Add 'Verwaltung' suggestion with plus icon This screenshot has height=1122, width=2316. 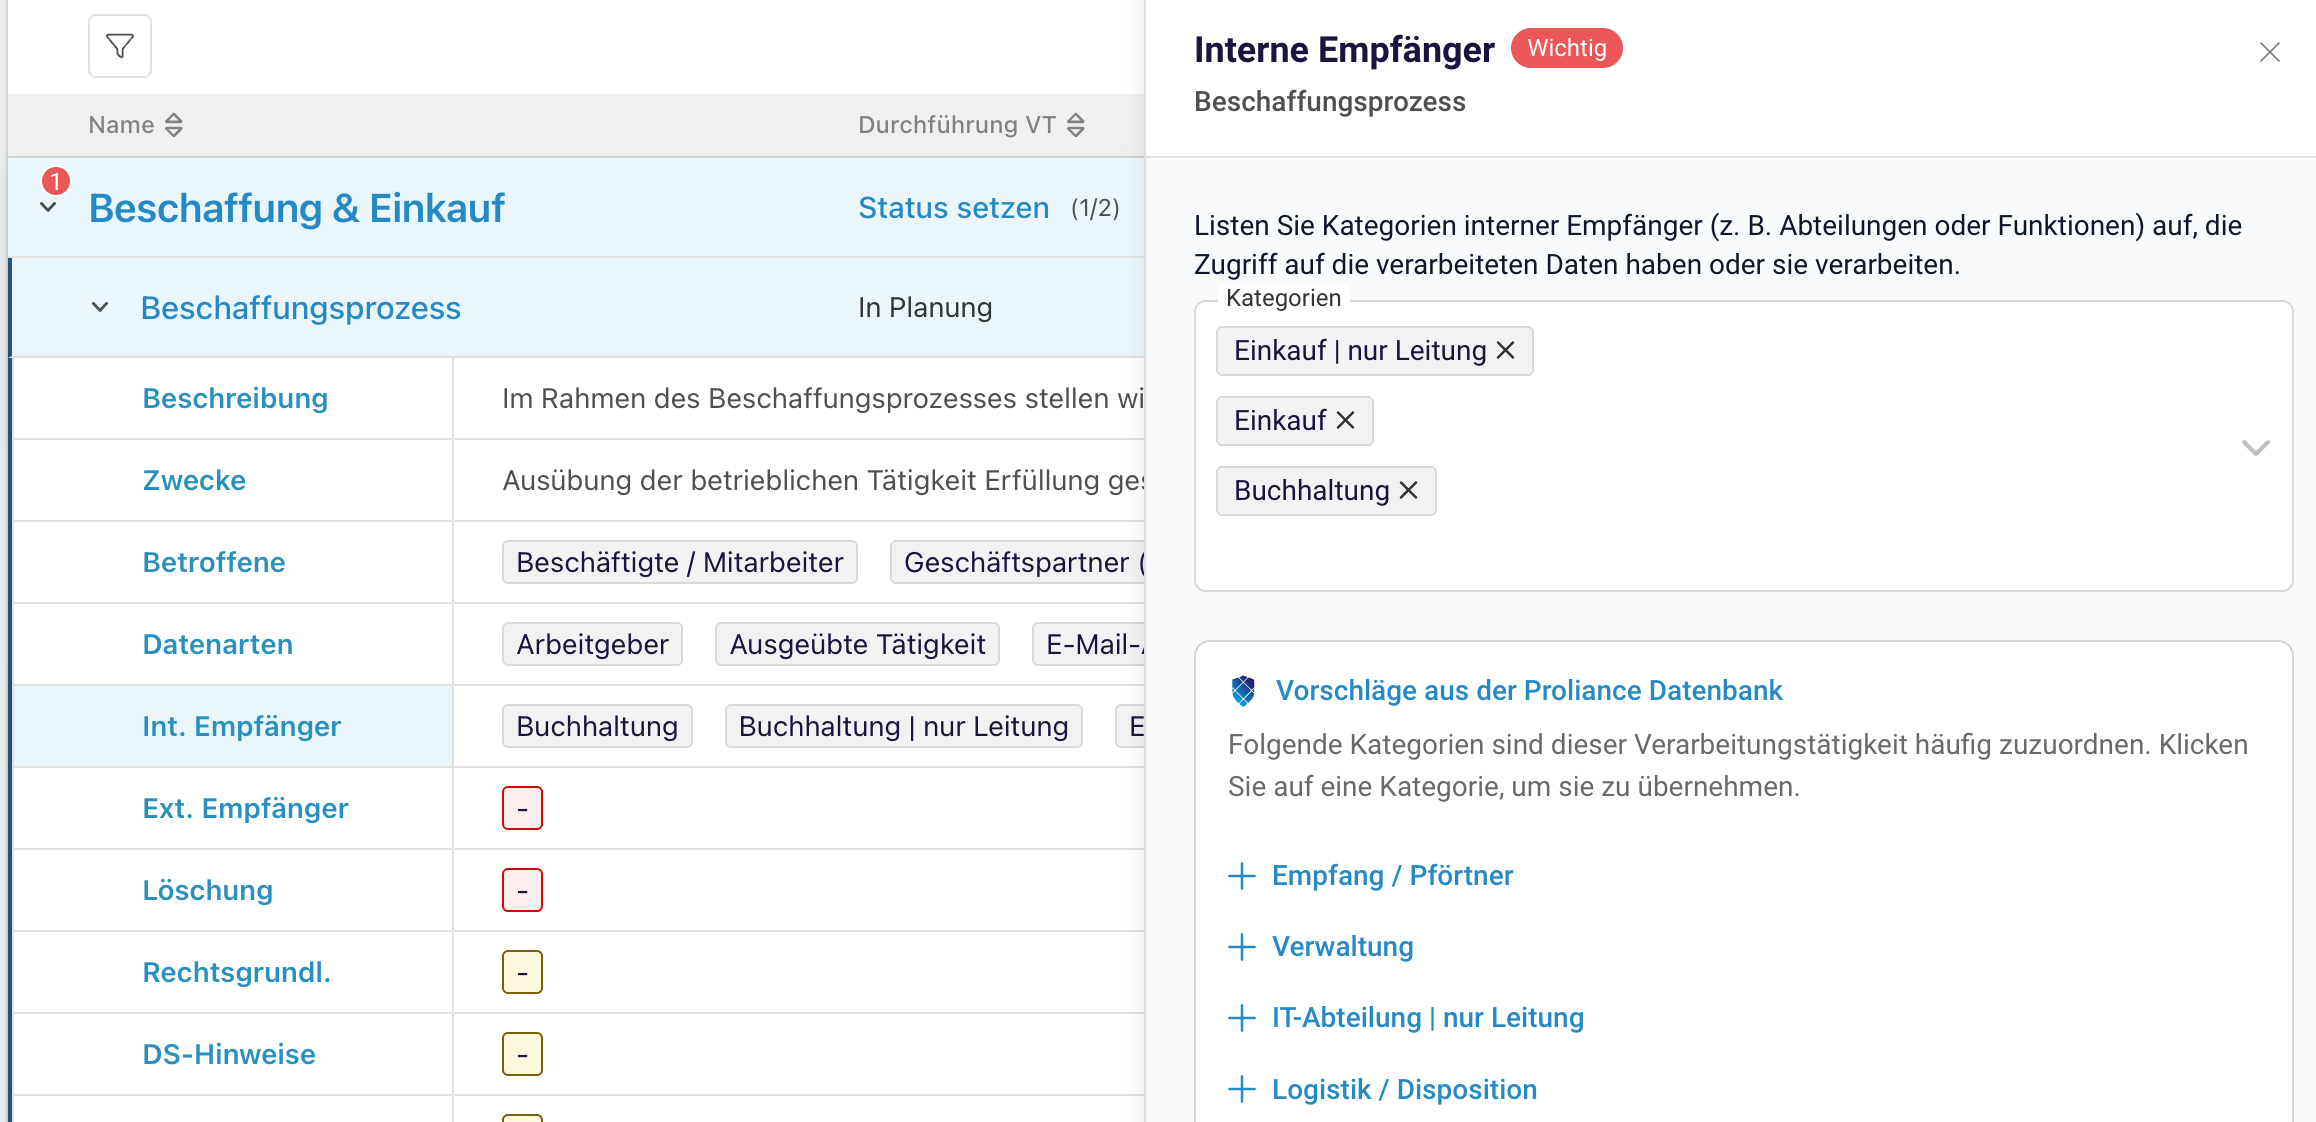pos(1242,947)
